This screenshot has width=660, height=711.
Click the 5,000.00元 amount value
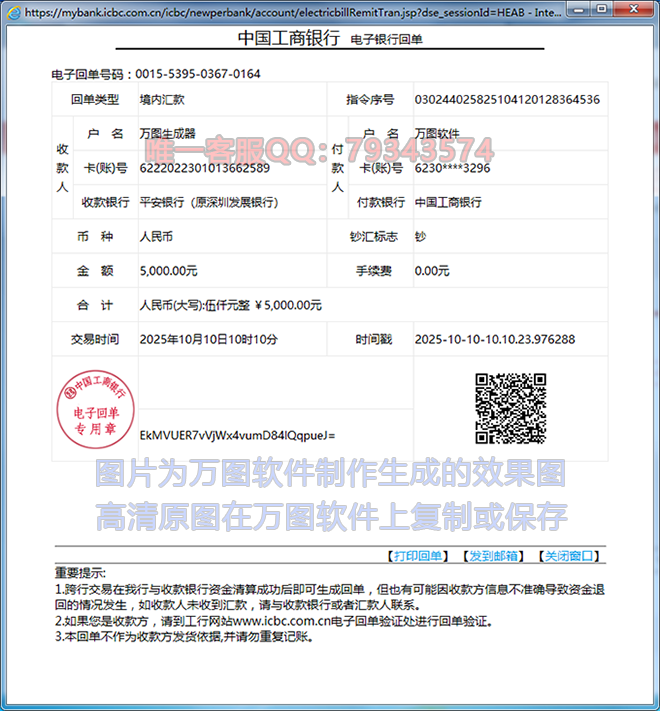click(169, 271)
